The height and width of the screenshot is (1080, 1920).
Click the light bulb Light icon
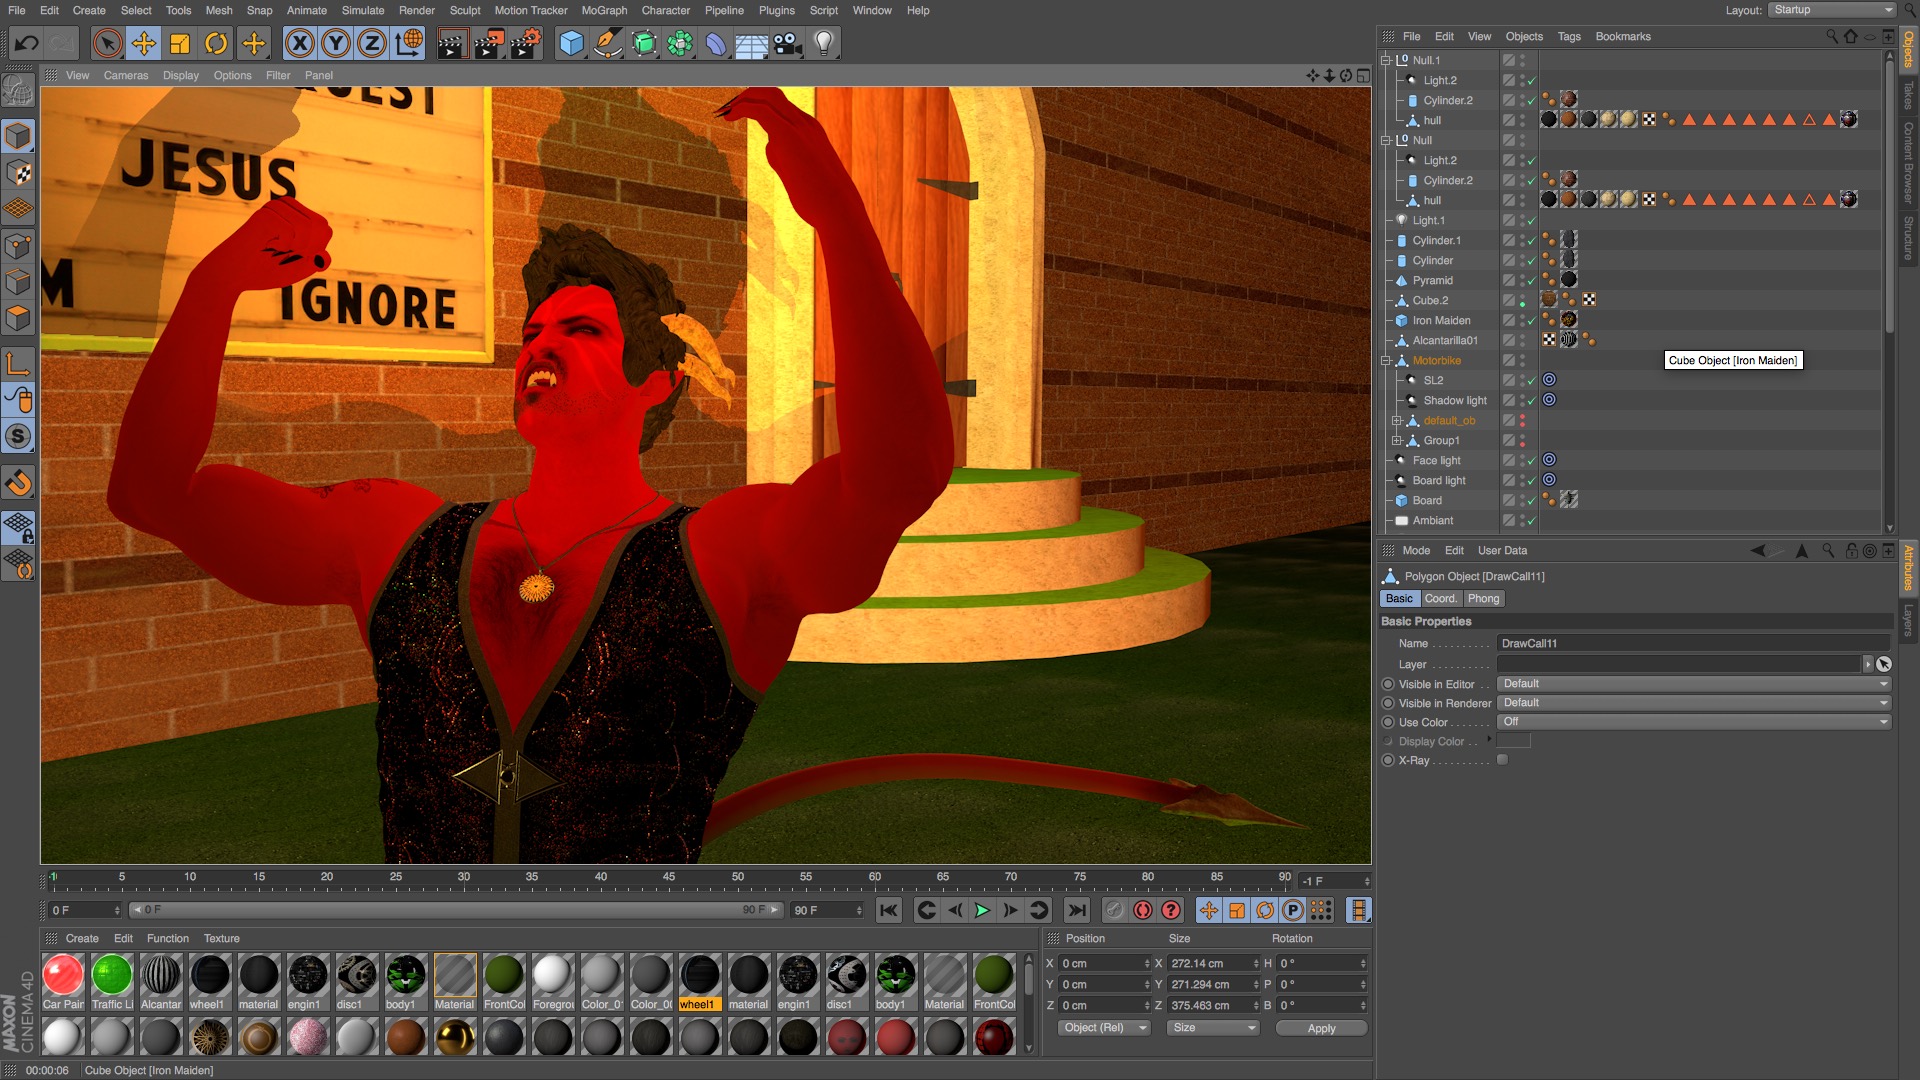point(824,43)
